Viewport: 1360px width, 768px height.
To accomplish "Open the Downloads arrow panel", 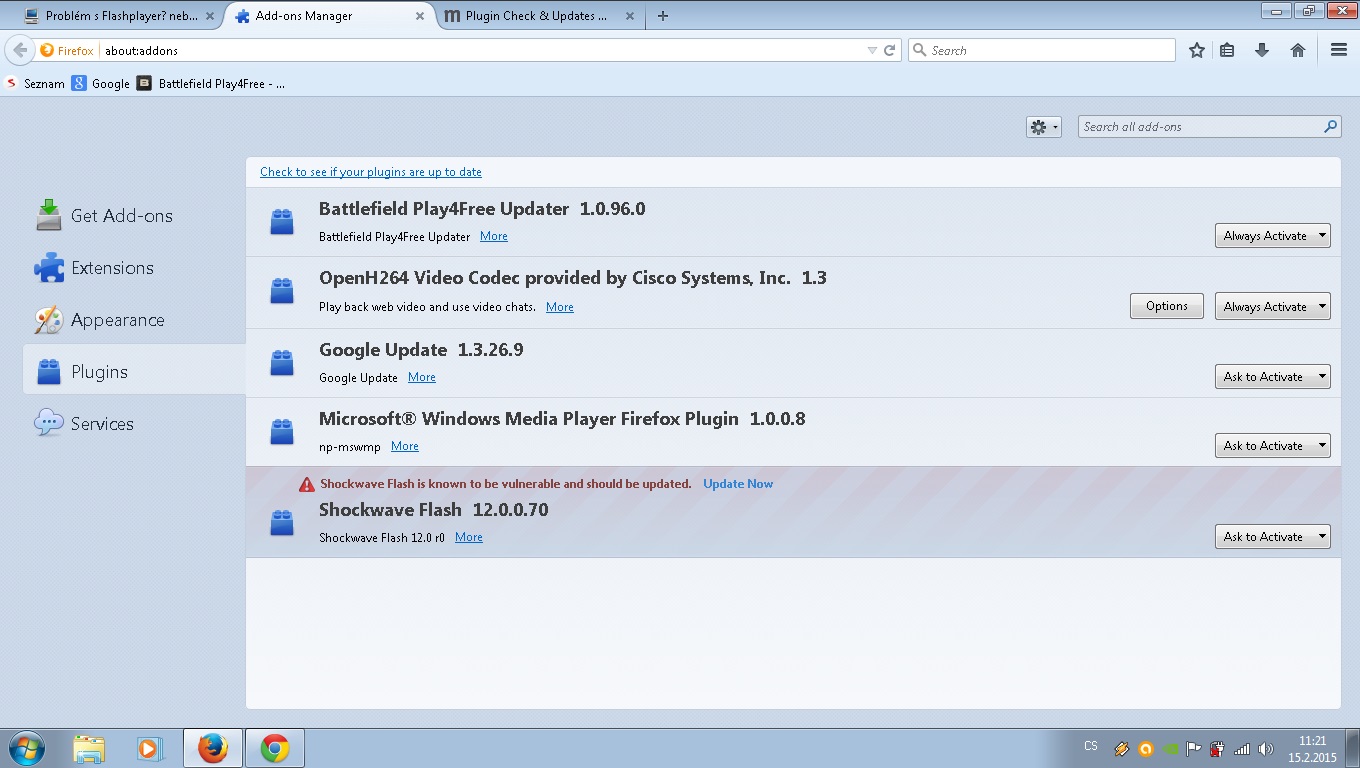I will pyautogui.click(x=1262, y=50).
